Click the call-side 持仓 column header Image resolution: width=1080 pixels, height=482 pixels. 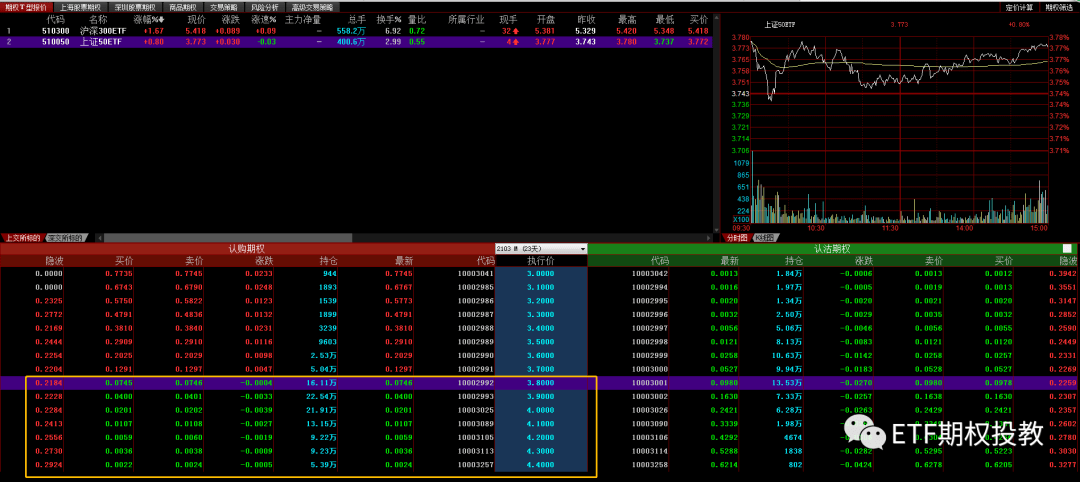point(328,261)
